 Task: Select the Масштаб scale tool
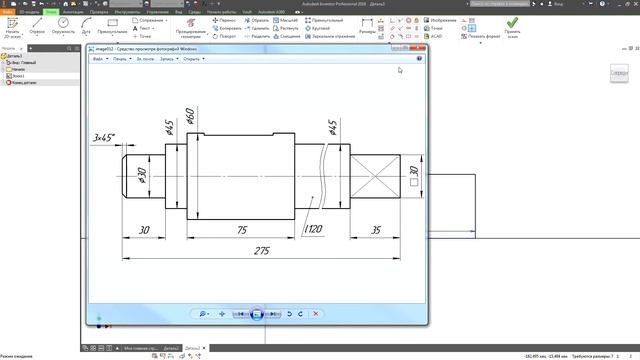pyautogui.click(x=285, y=20)
